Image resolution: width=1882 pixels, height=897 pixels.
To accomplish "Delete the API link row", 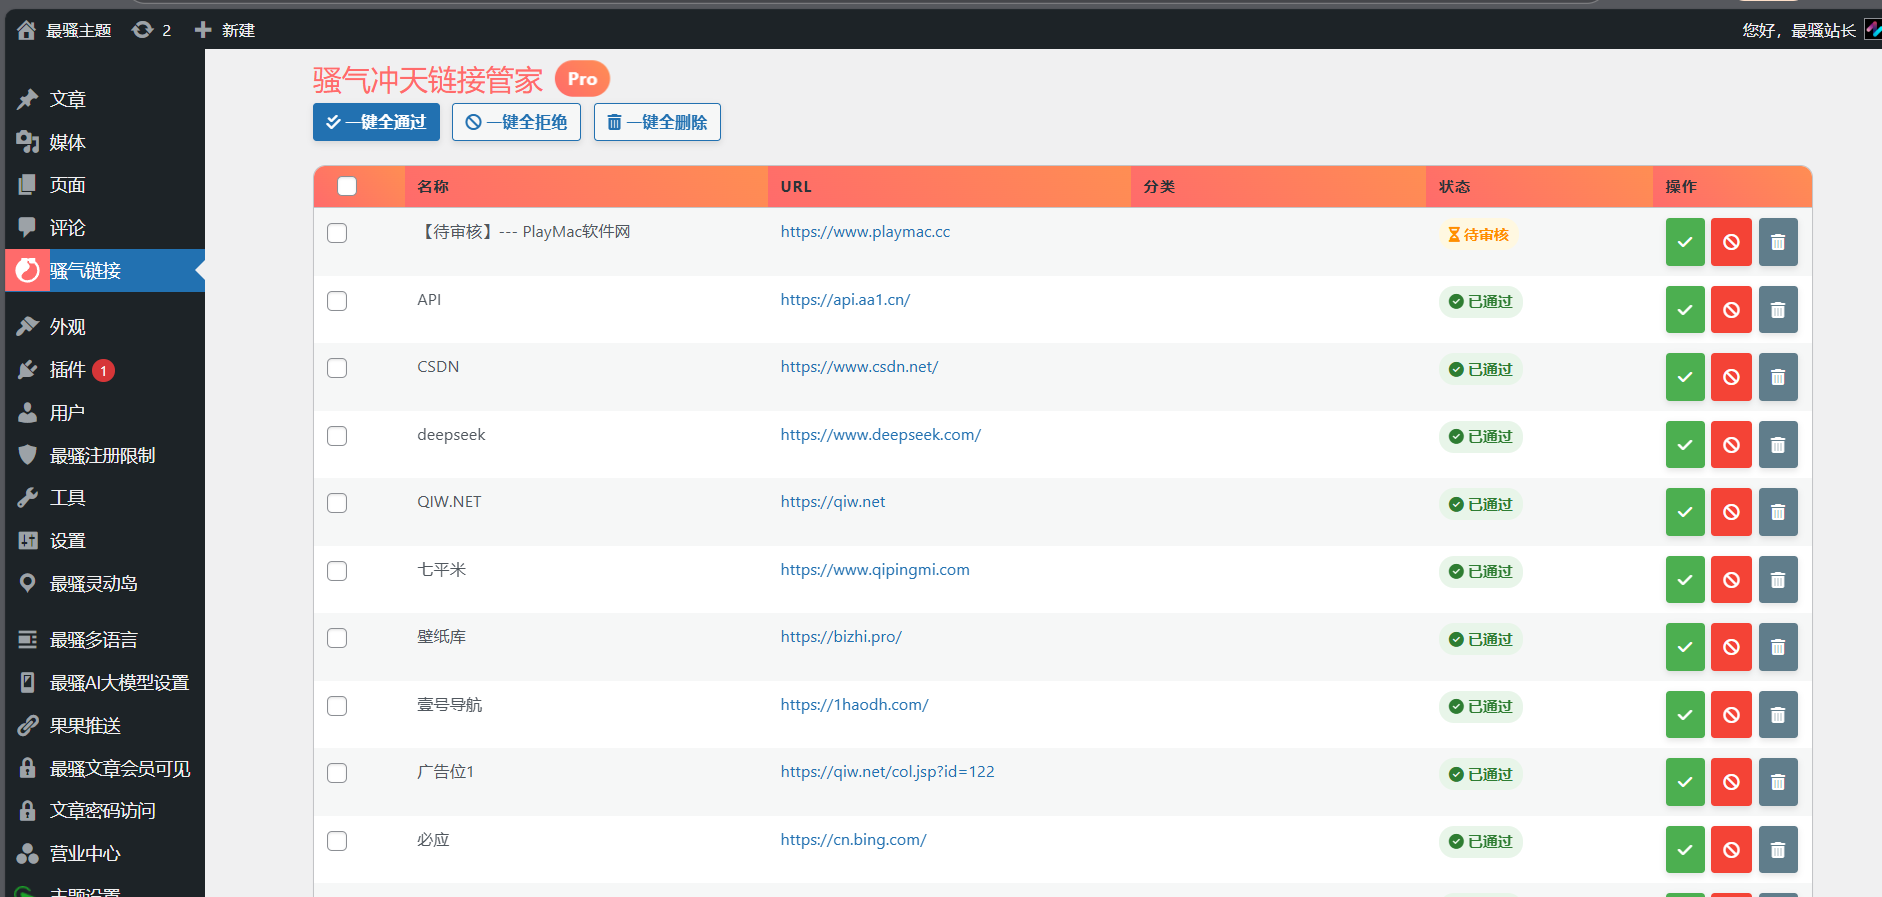I will tap(1778, 310).
